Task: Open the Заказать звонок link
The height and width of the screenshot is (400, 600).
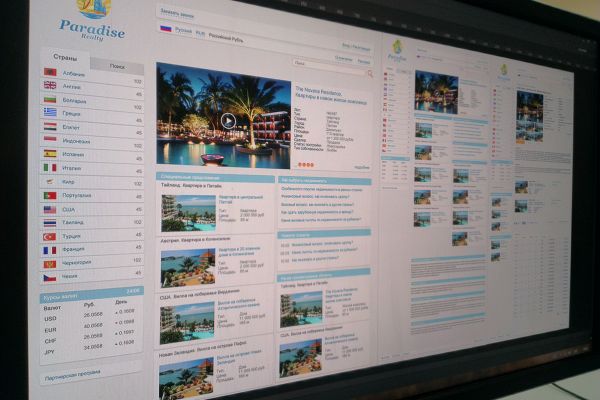Action: point(177,14)
